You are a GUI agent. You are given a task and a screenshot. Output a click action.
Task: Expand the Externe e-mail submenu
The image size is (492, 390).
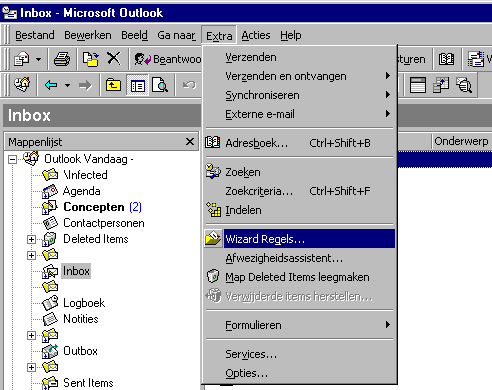pos(299,114)
